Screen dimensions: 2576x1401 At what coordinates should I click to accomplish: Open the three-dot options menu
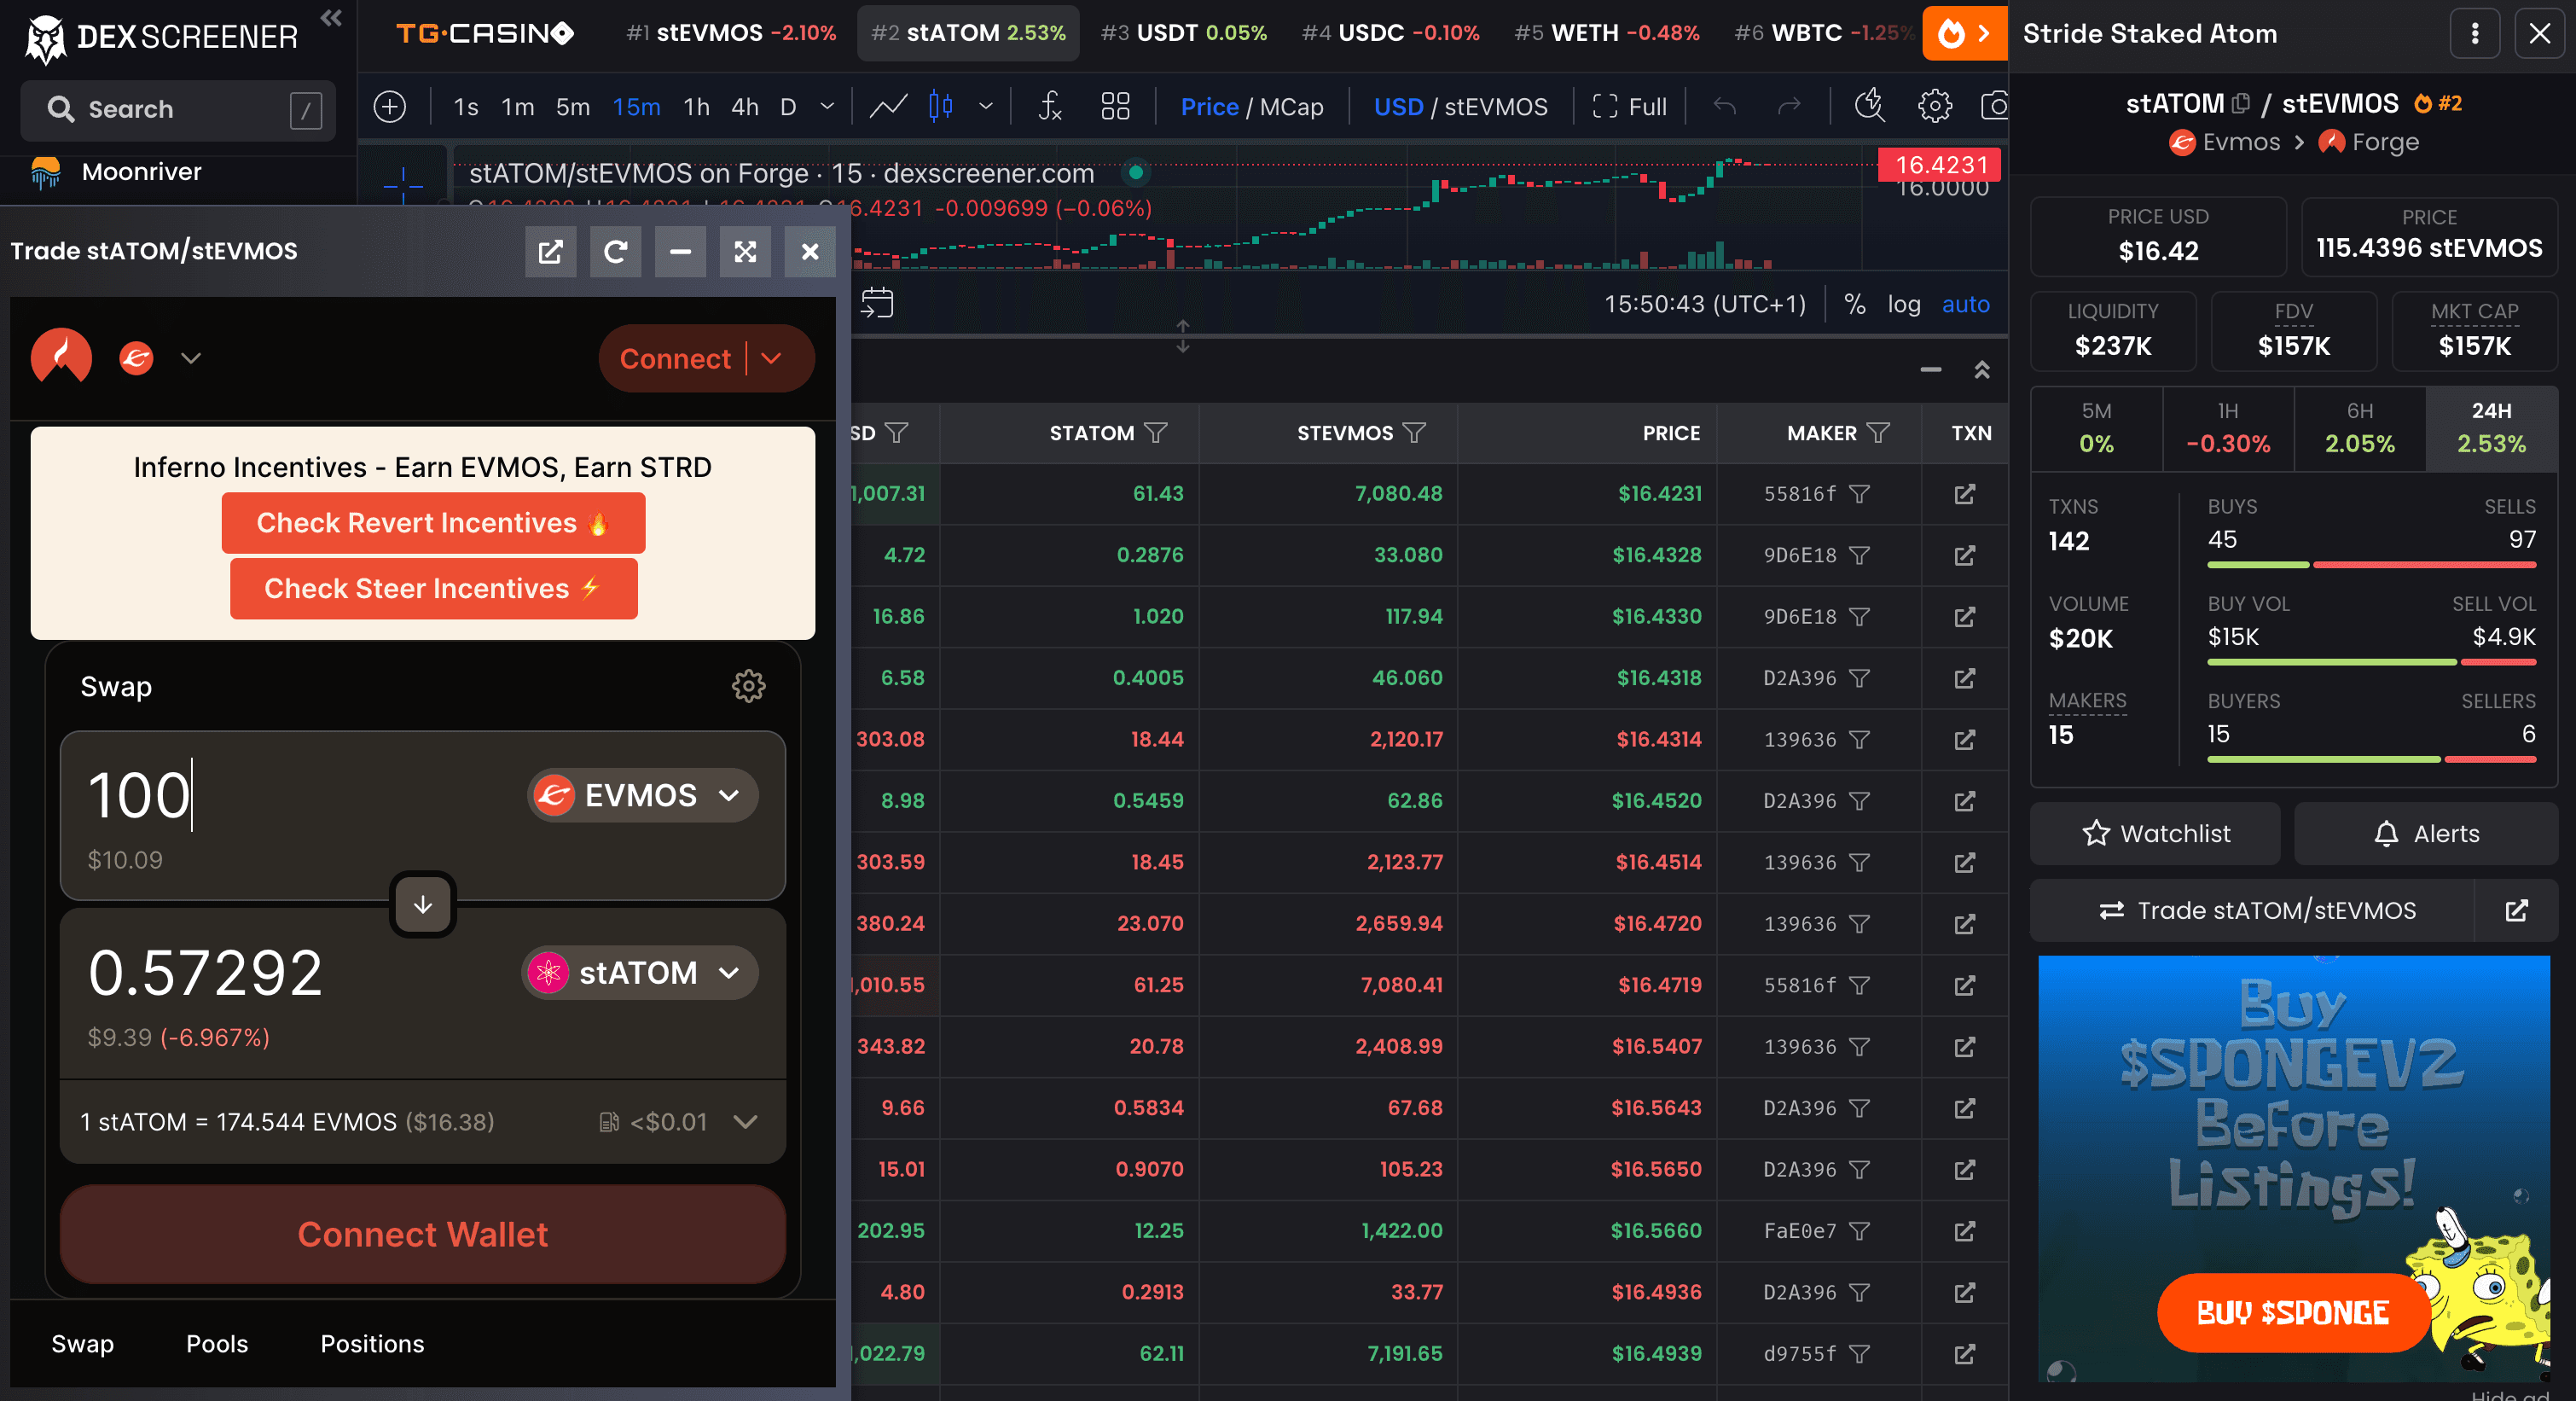pyautogui.click(x=2475, y=34)
